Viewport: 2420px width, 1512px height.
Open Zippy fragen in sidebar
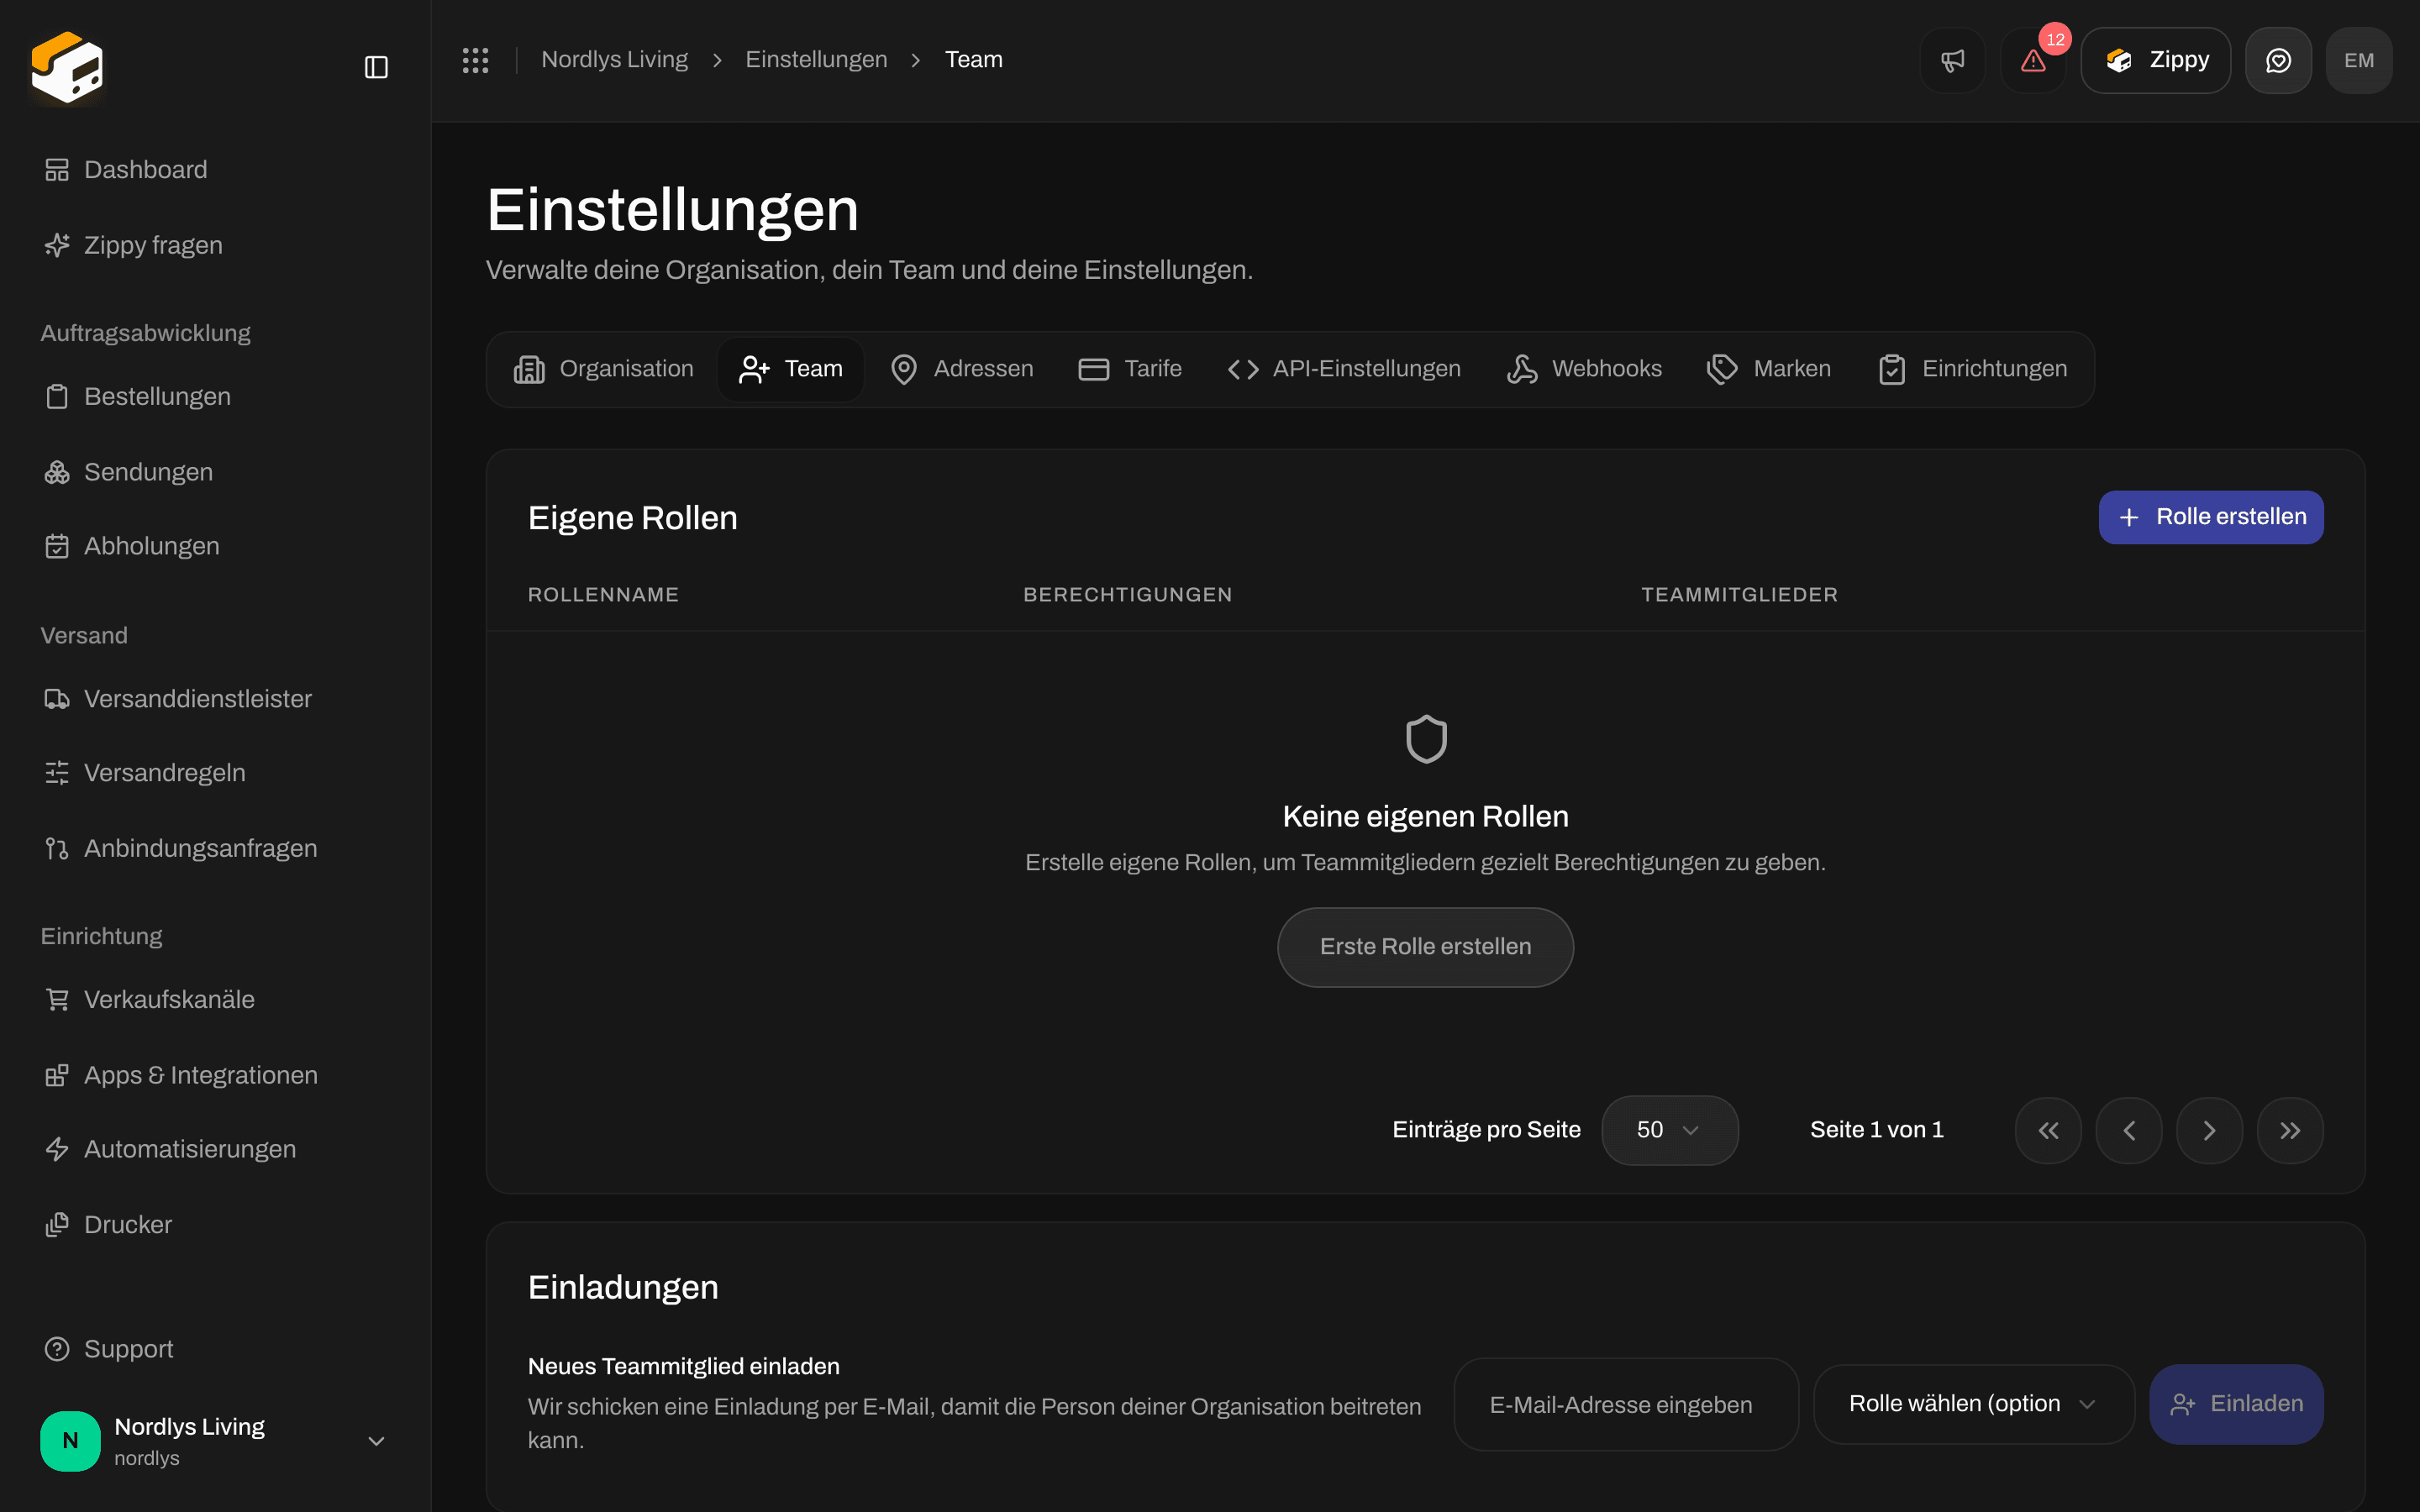[x=215, y=245]
